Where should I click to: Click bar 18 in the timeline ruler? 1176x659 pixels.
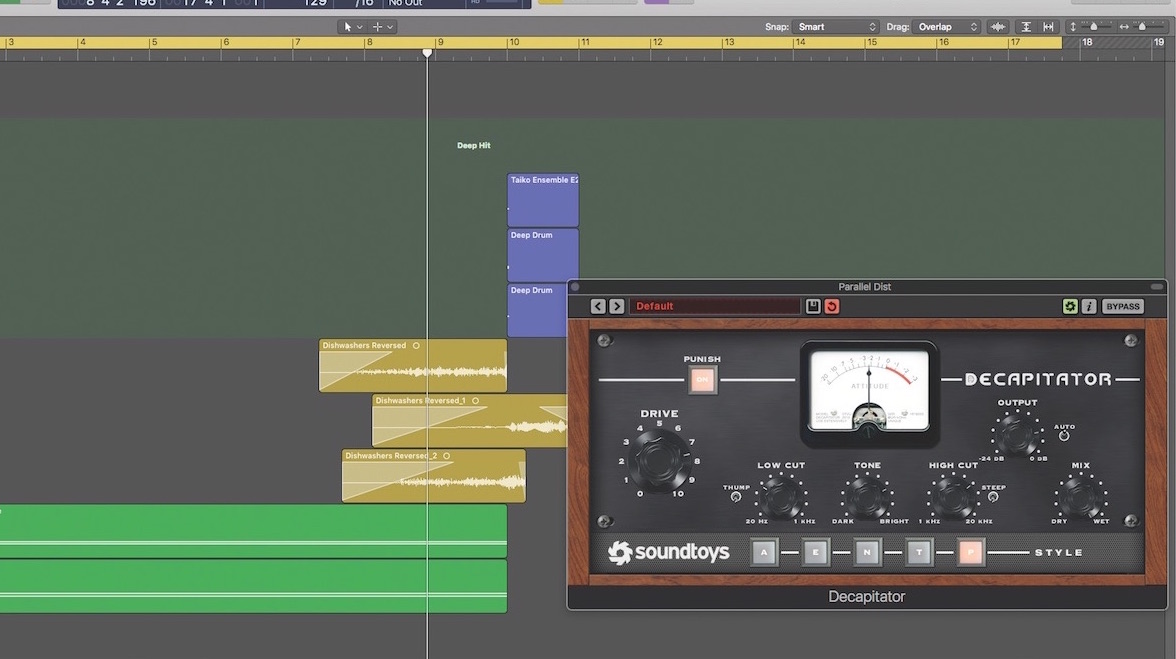(1087, 43)
